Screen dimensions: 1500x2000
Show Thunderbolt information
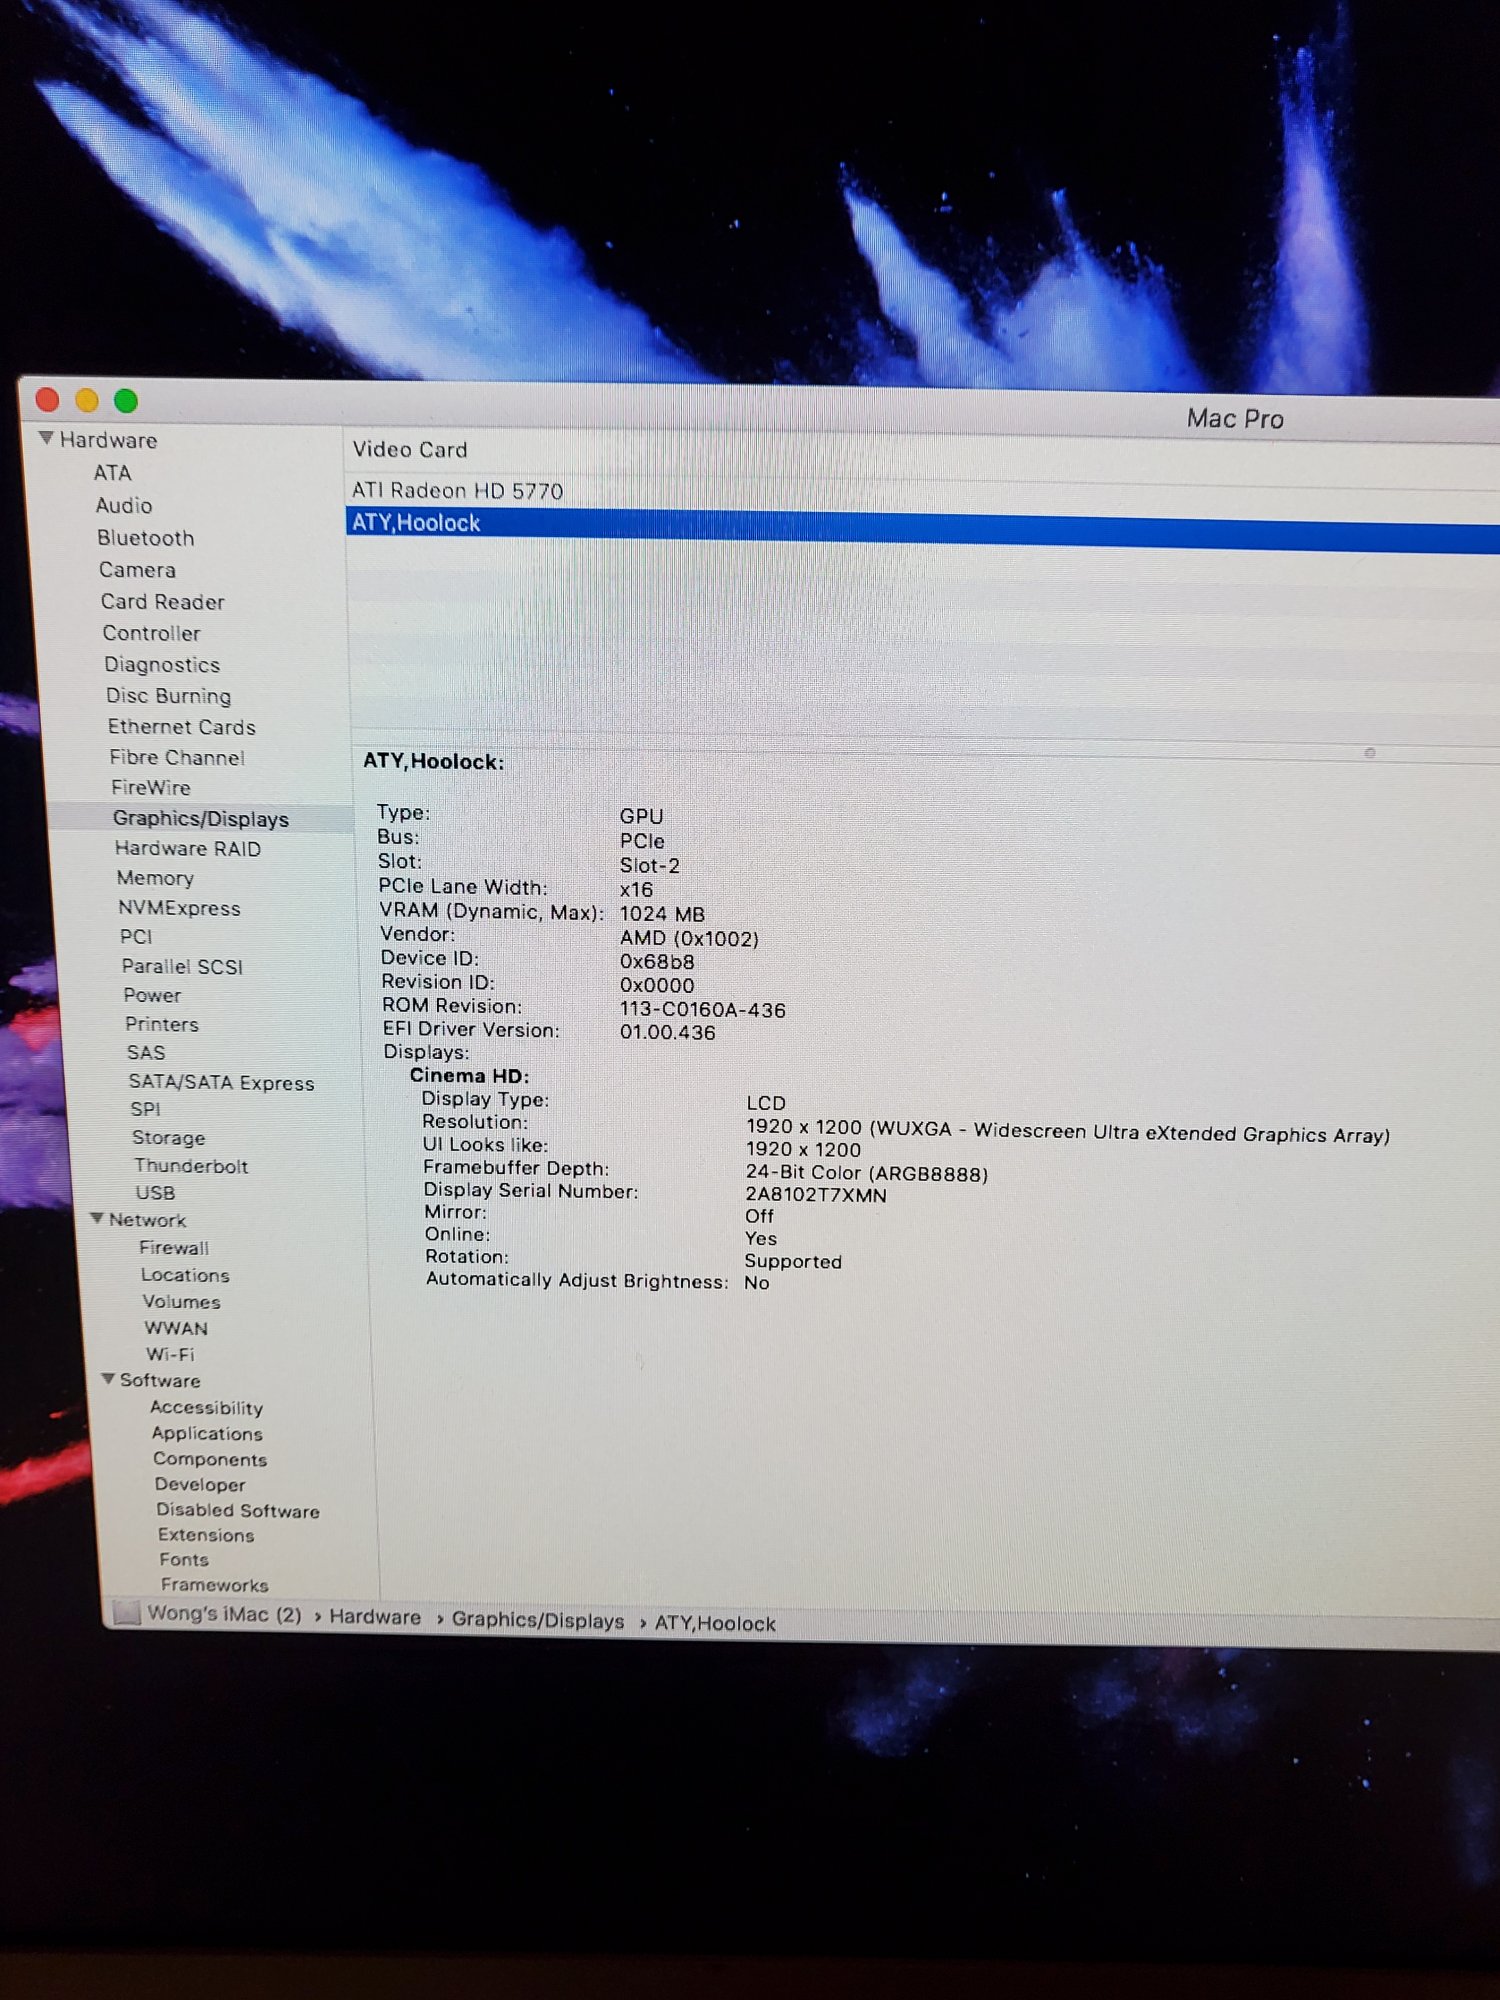191,1166
